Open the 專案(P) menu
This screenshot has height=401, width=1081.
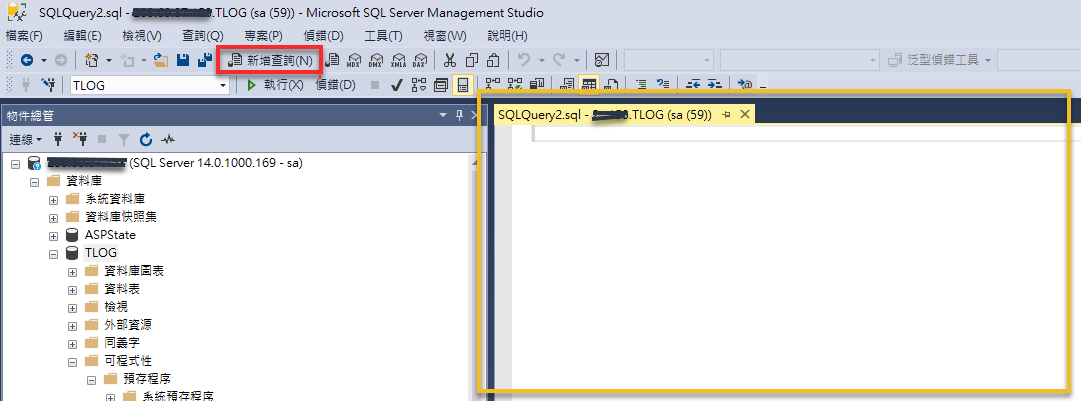point(263,36)
